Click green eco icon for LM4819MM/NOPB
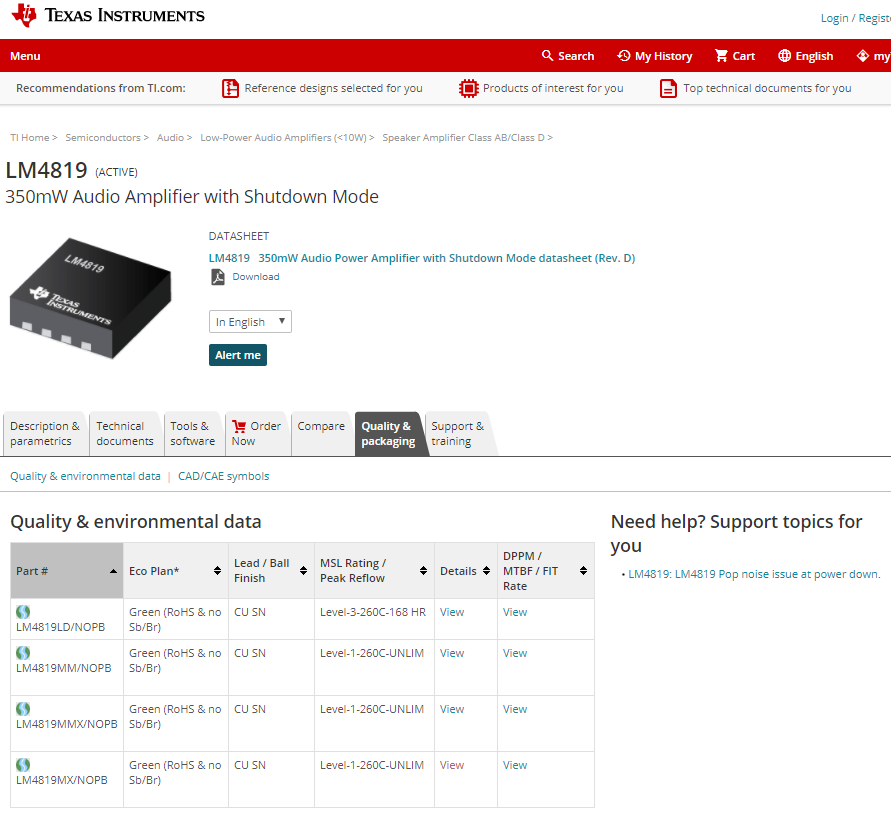This screenshot has height=816, width=891. coord(23,653)
